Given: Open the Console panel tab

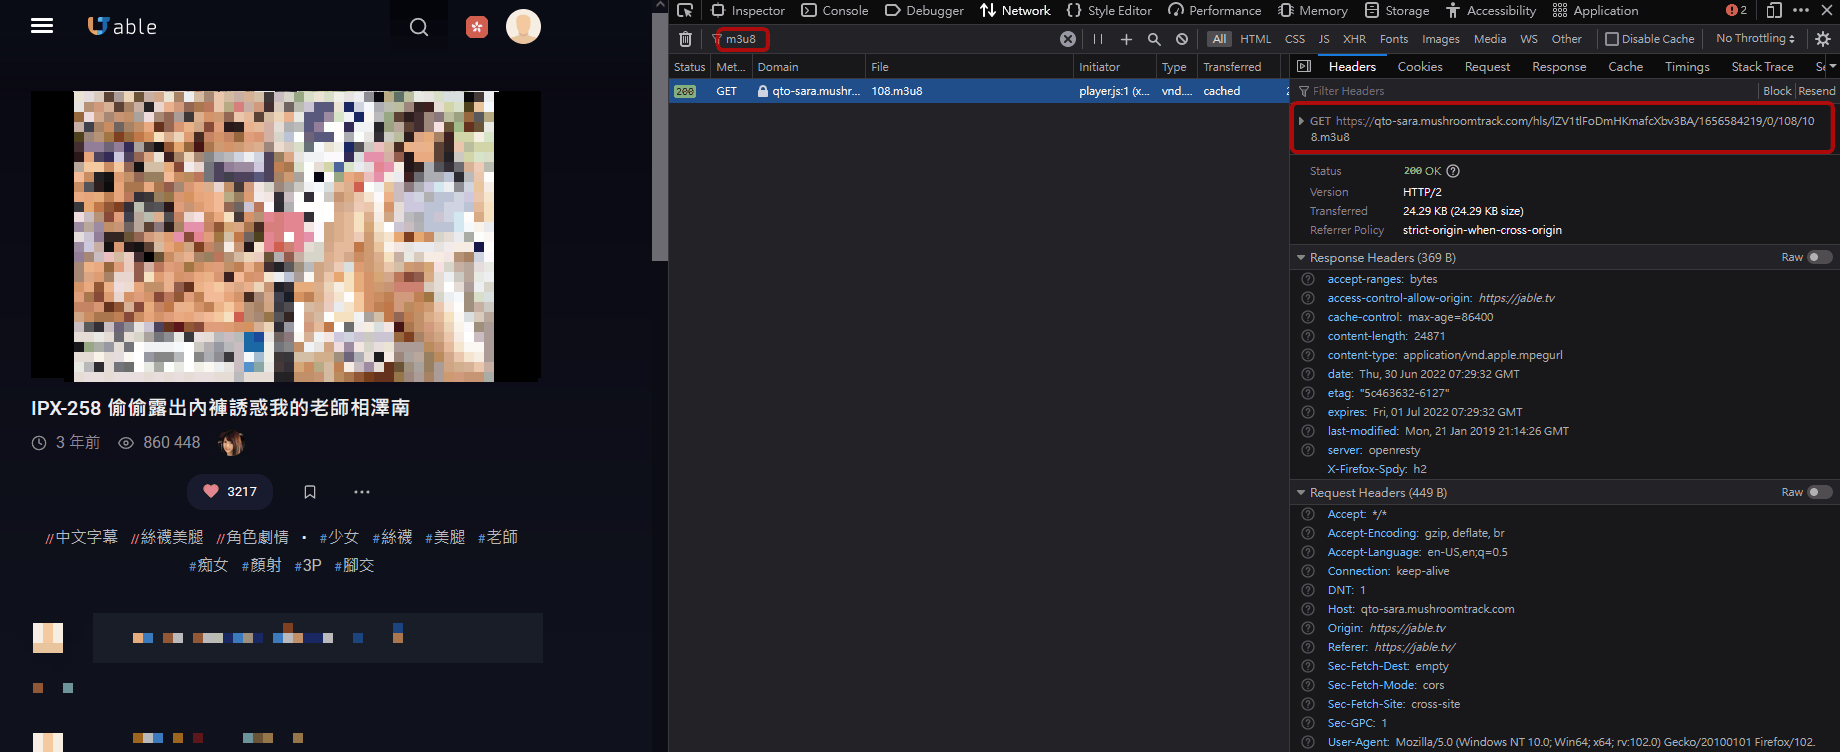Looking at the screenshot, I should [835, 11].
